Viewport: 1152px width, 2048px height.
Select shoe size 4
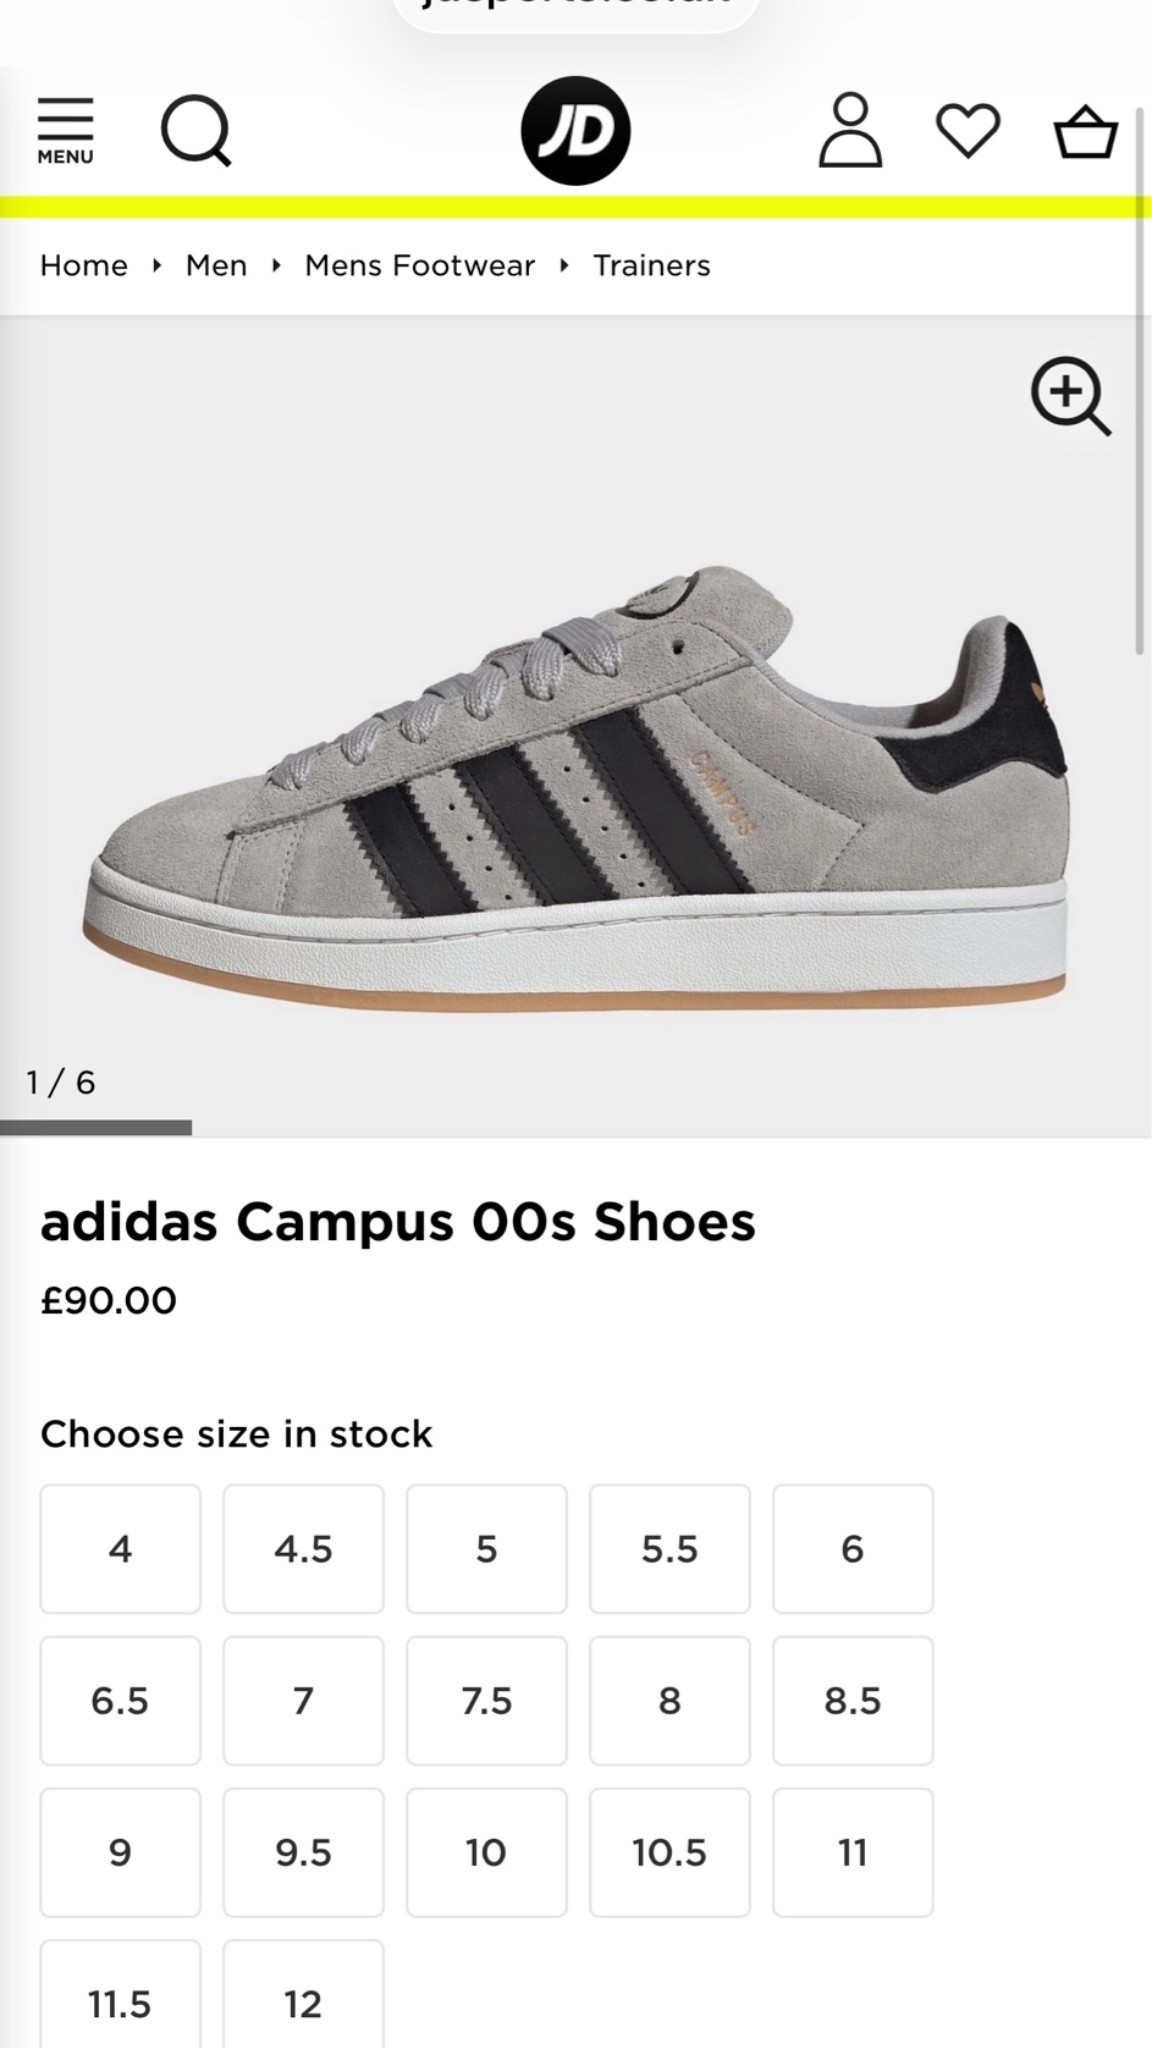coord(120,1549)
